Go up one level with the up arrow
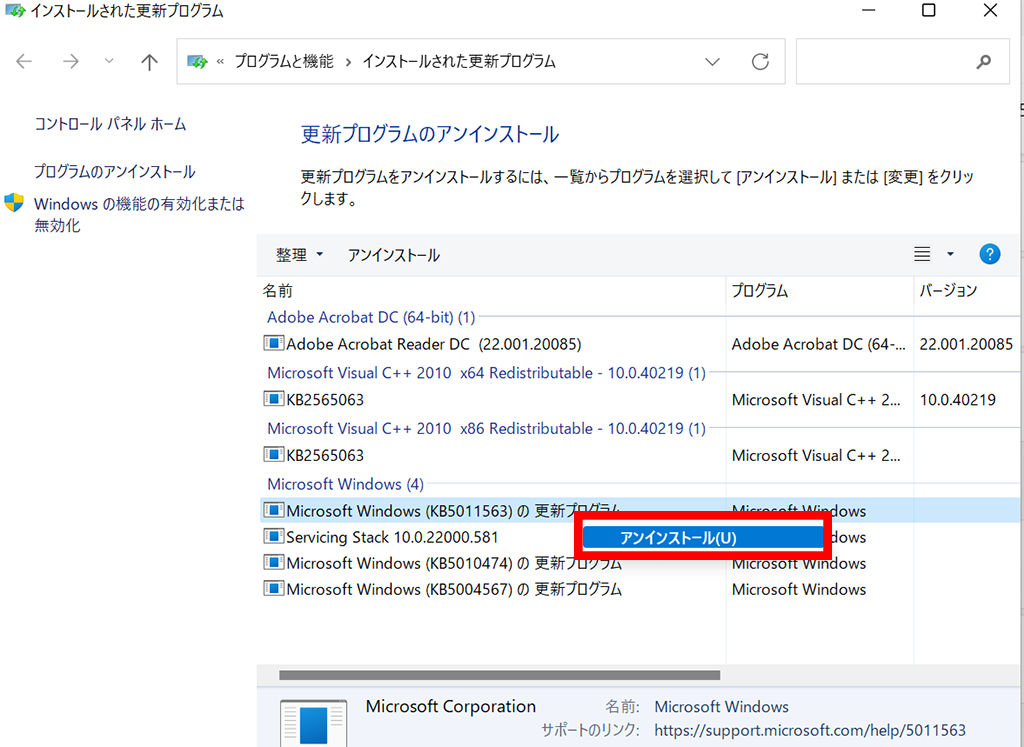Image resolution: width=1024 pixels, height=747 pixels. click(148, 61)
